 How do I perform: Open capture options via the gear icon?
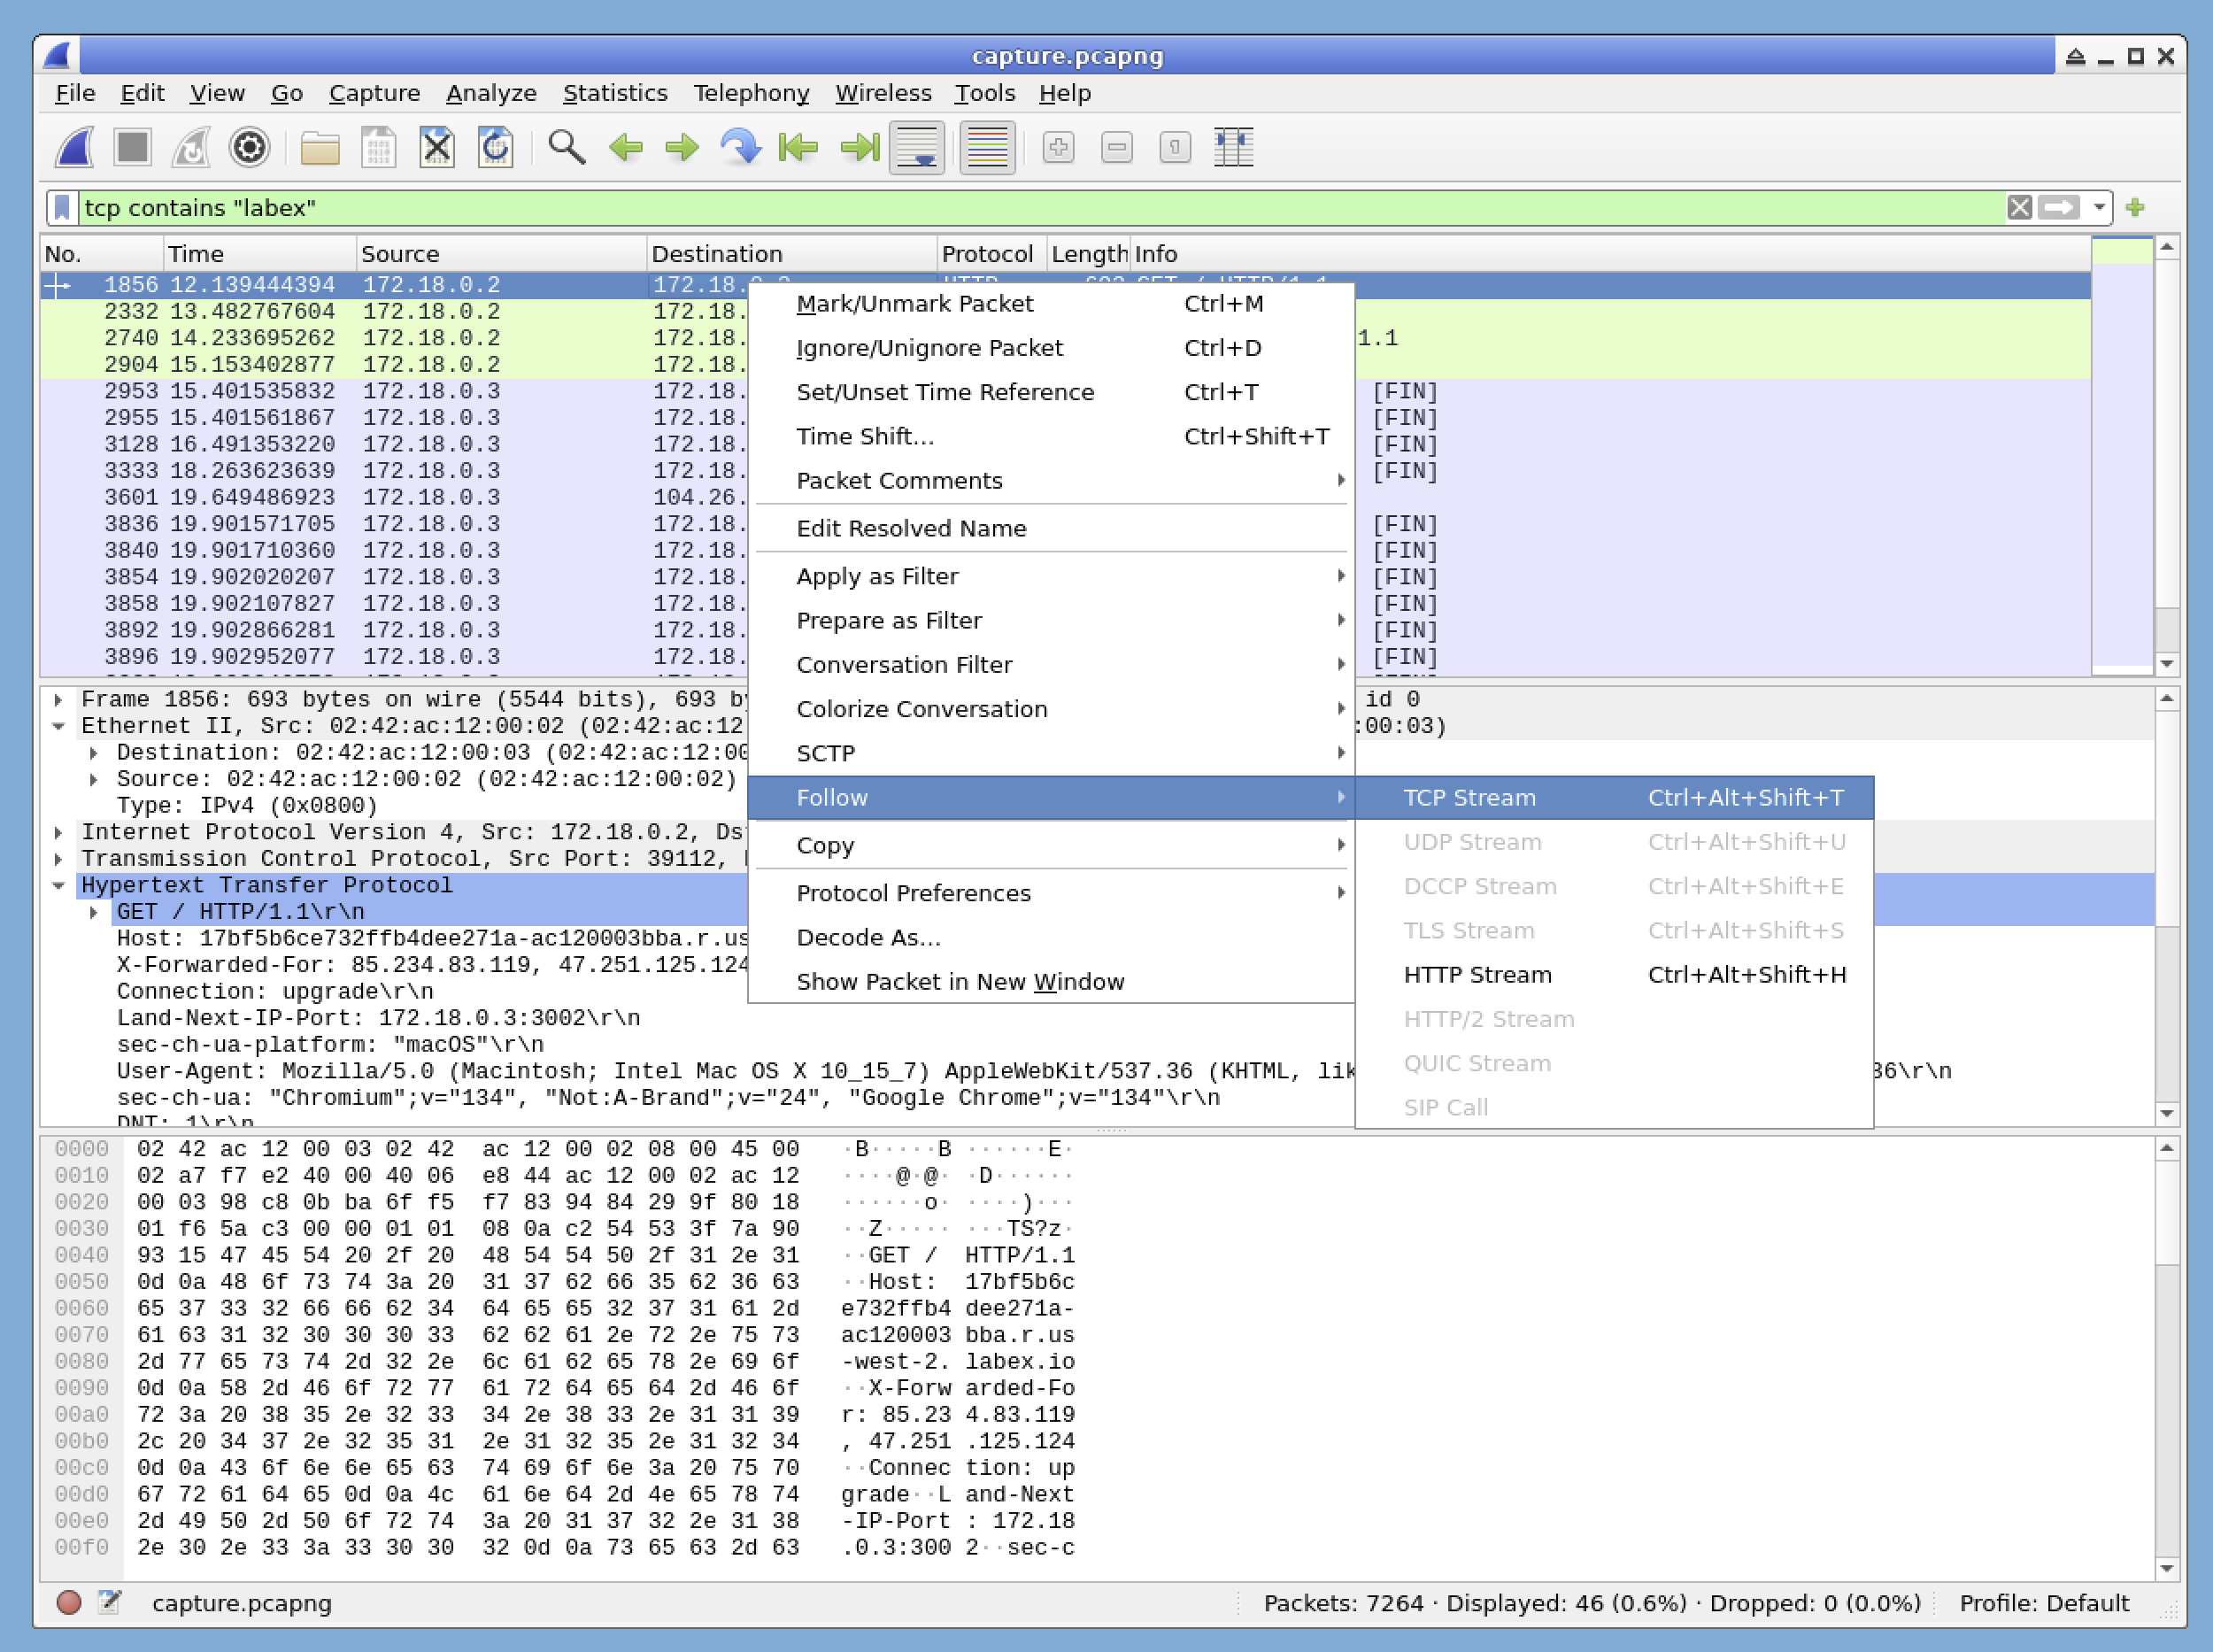coord(249,147)
